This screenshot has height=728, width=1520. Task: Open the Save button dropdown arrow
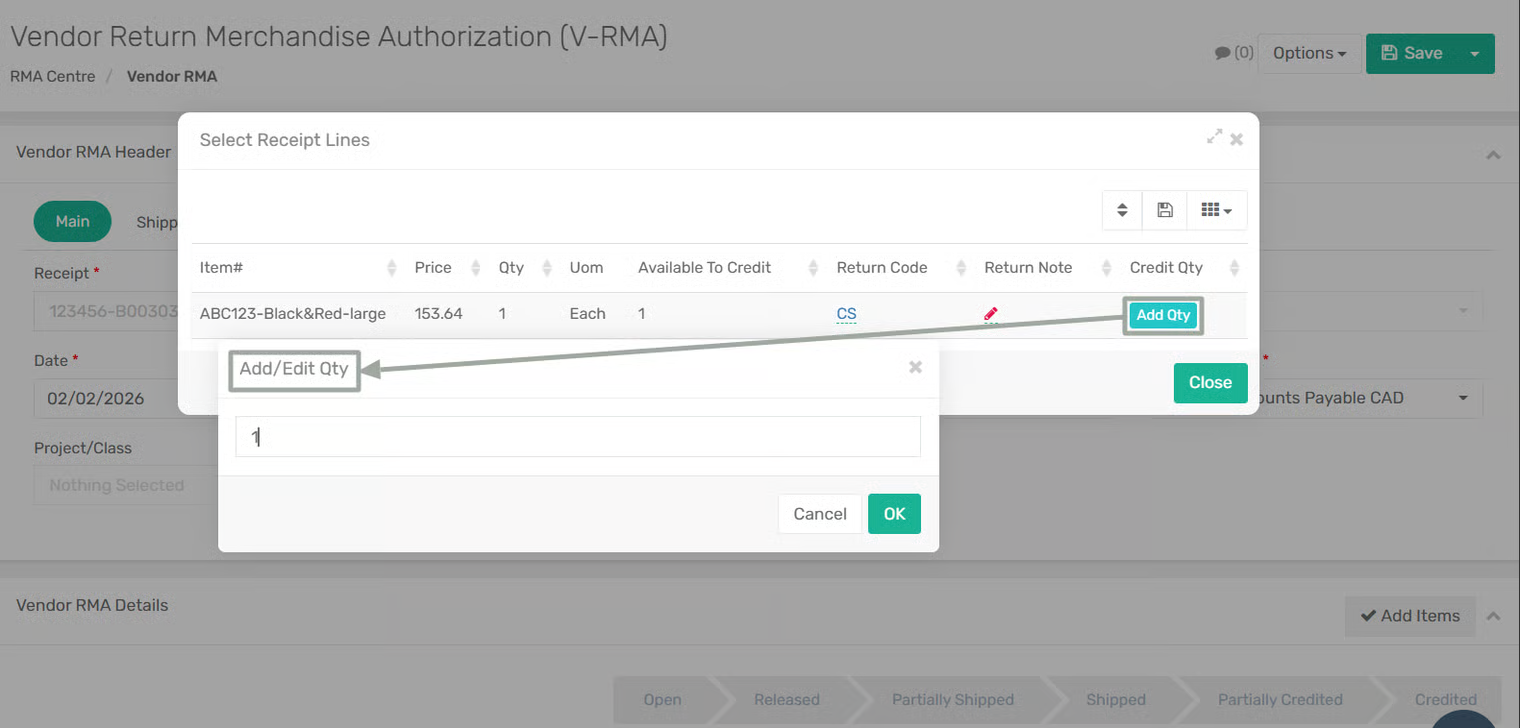[x=1475, y=54]
